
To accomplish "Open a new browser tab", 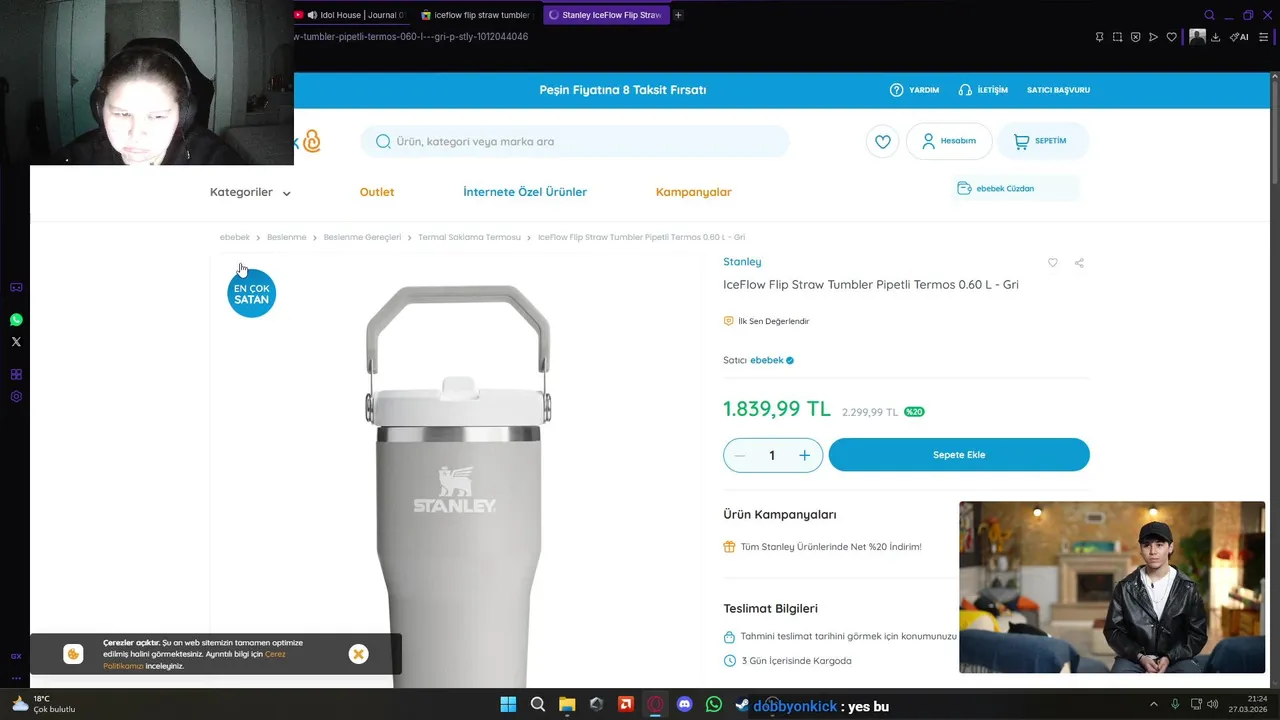I will (x=678, y=15).
